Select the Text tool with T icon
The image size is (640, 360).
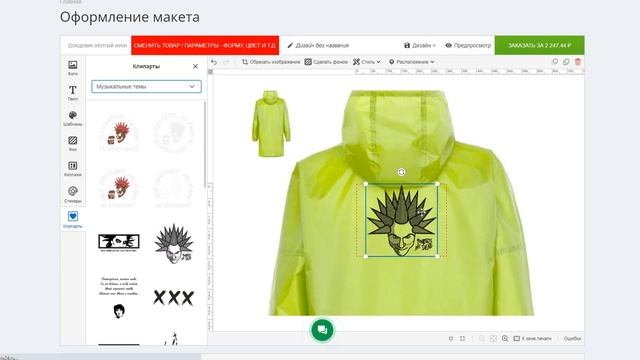pyautogui.click(x=73, y=93)
